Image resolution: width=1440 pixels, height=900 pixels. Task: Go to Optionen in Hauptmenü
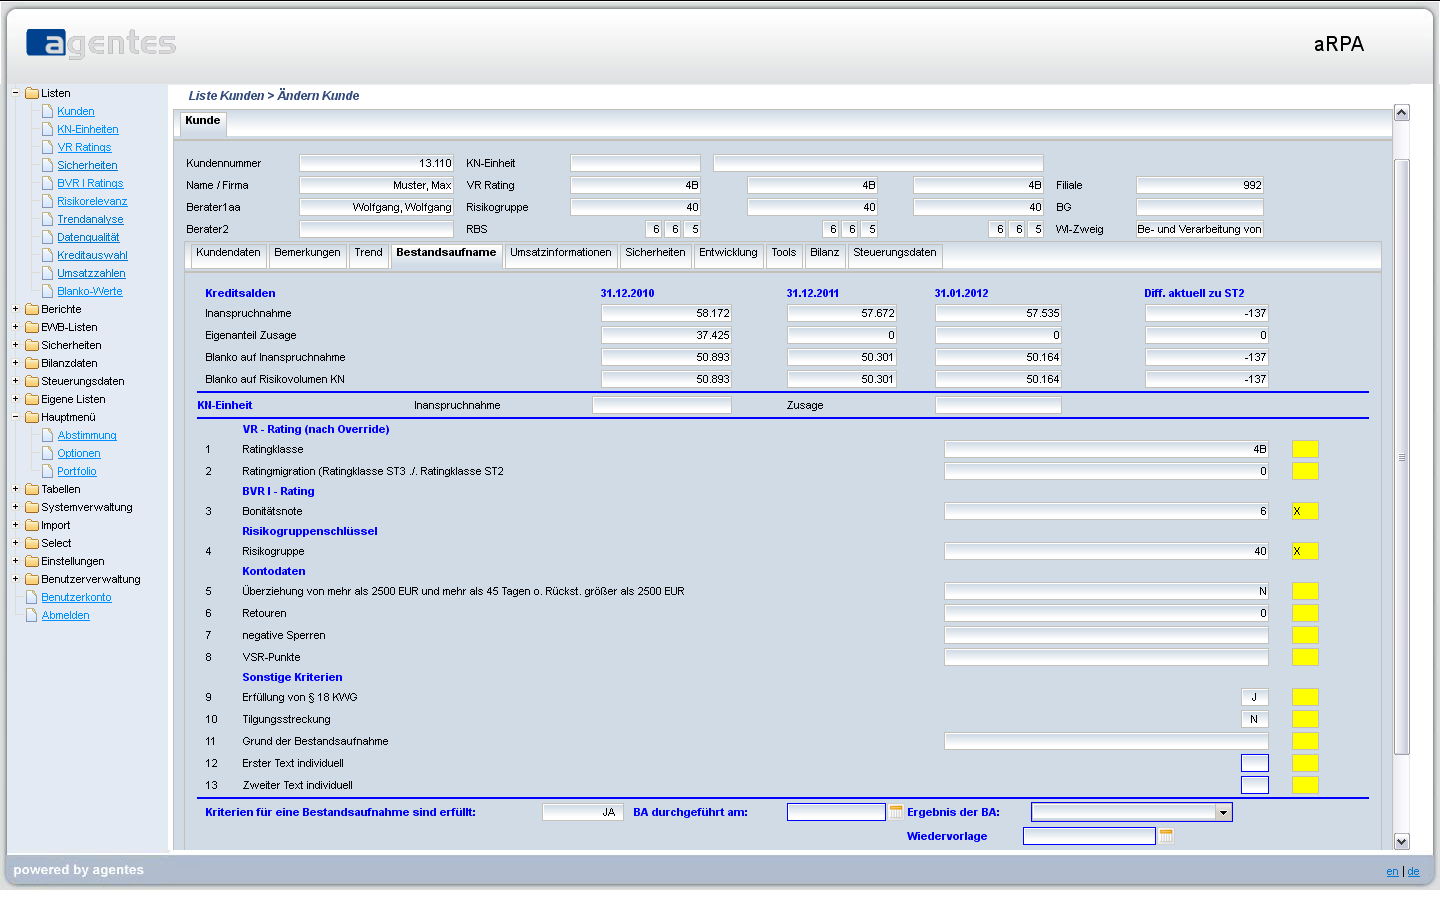pos(79,453)
